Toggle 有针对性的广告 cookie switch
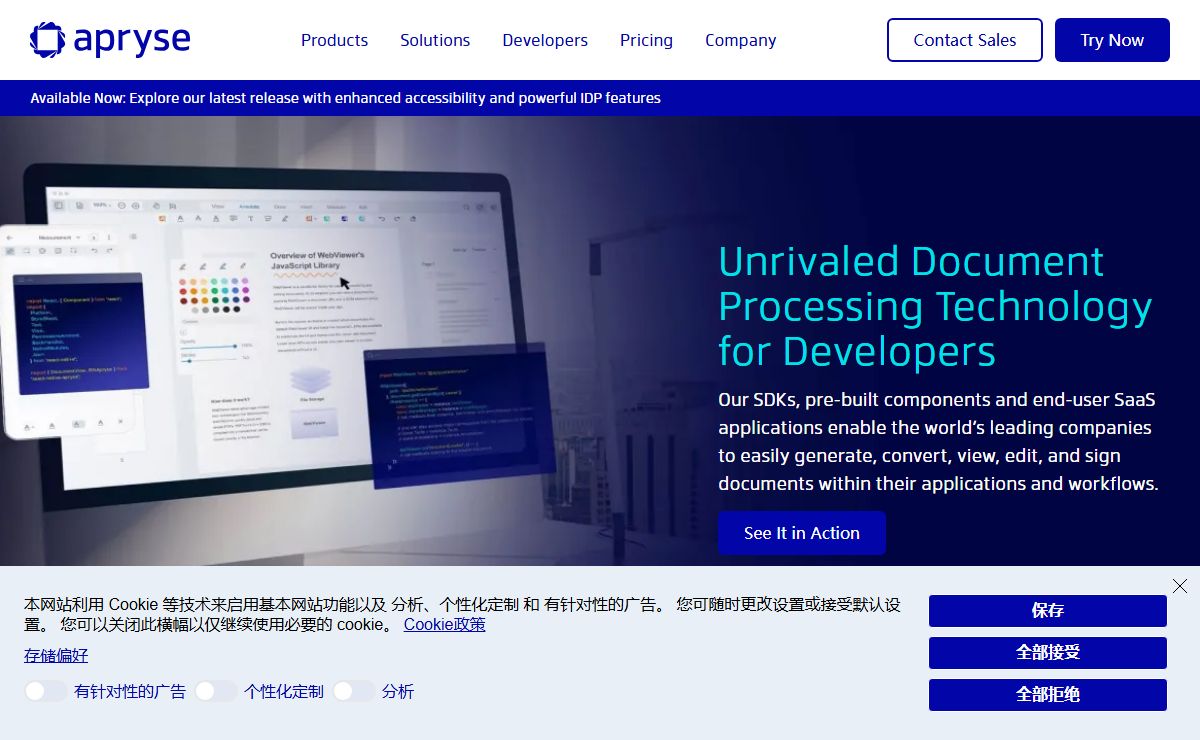 pos(46,691)
